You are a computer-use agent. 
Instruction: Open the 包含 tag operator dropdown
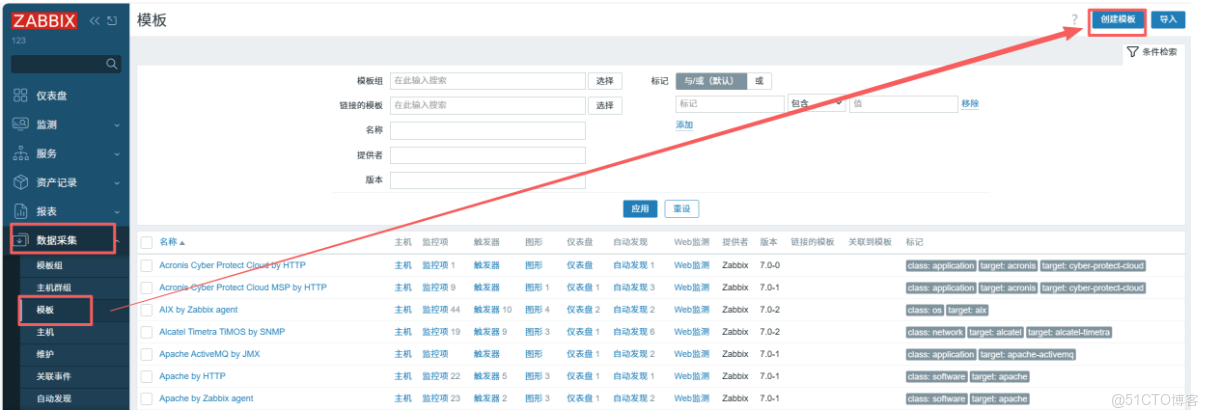817,104
